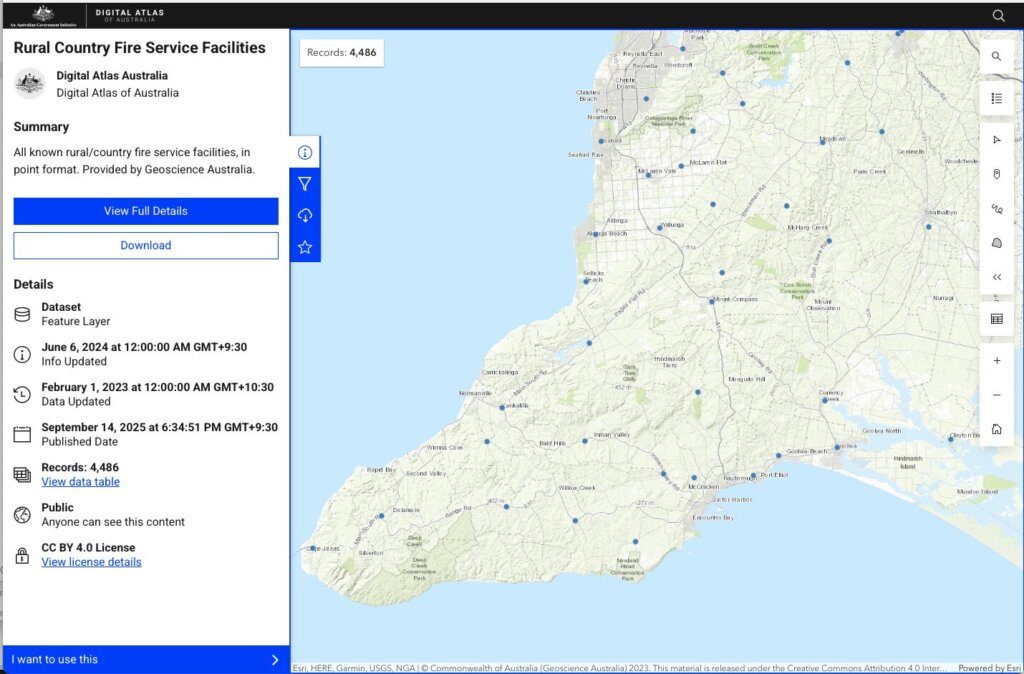The height and width of the screenshot is (674, 1024).
Task: Open the top navigation search
Action: click(x=998, y=15)
